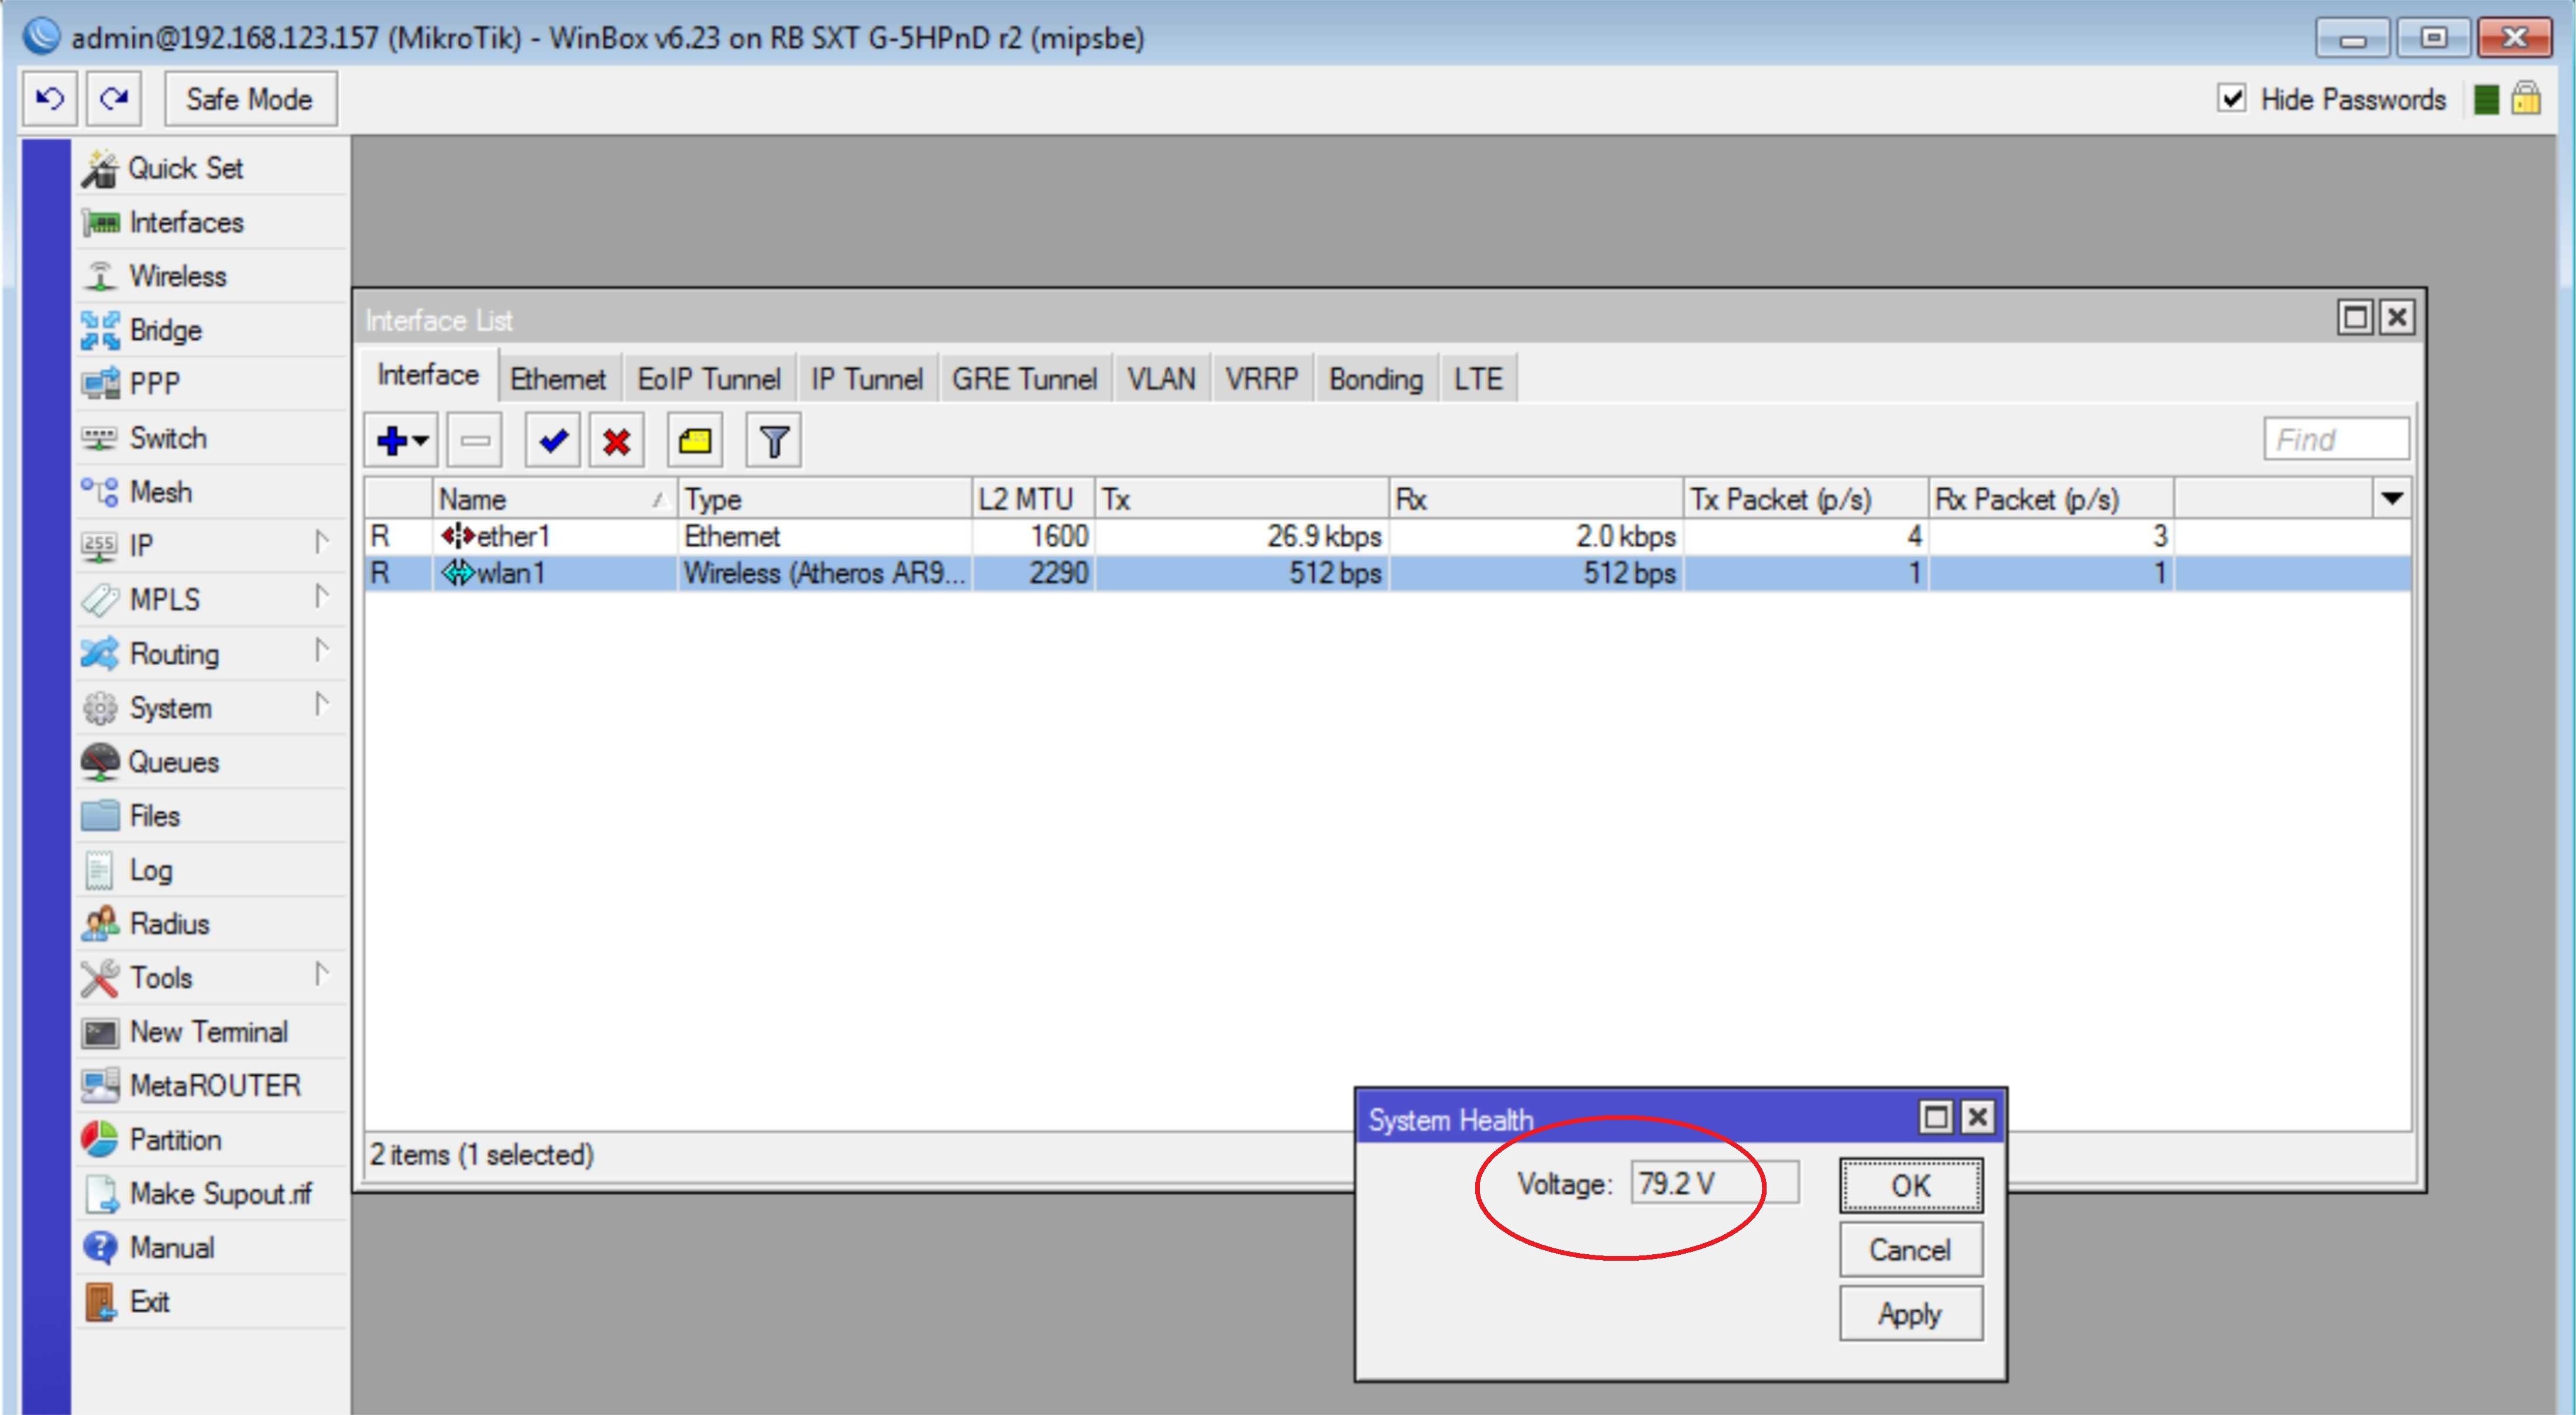Expand the MPLS submenu
The image size is (2576, 1415).
[x=321, y=596]
